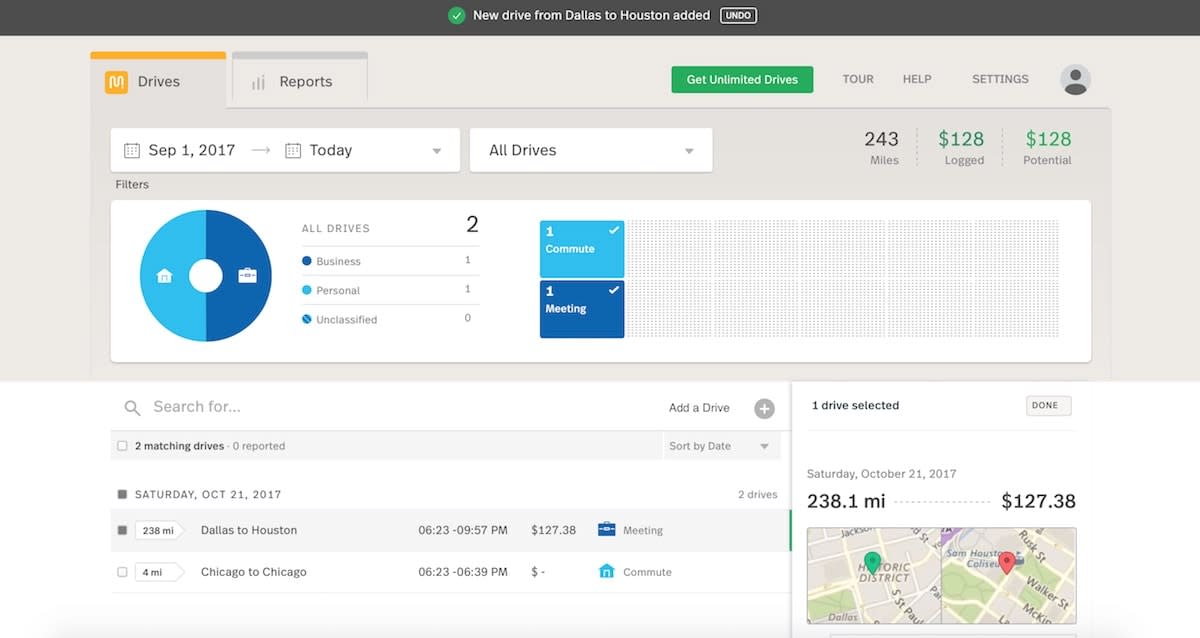The width and height of the screenshot is (1200, 638).
Task: Check the Chicago to Chicago drive checkbox
Action: pos(122,572)
